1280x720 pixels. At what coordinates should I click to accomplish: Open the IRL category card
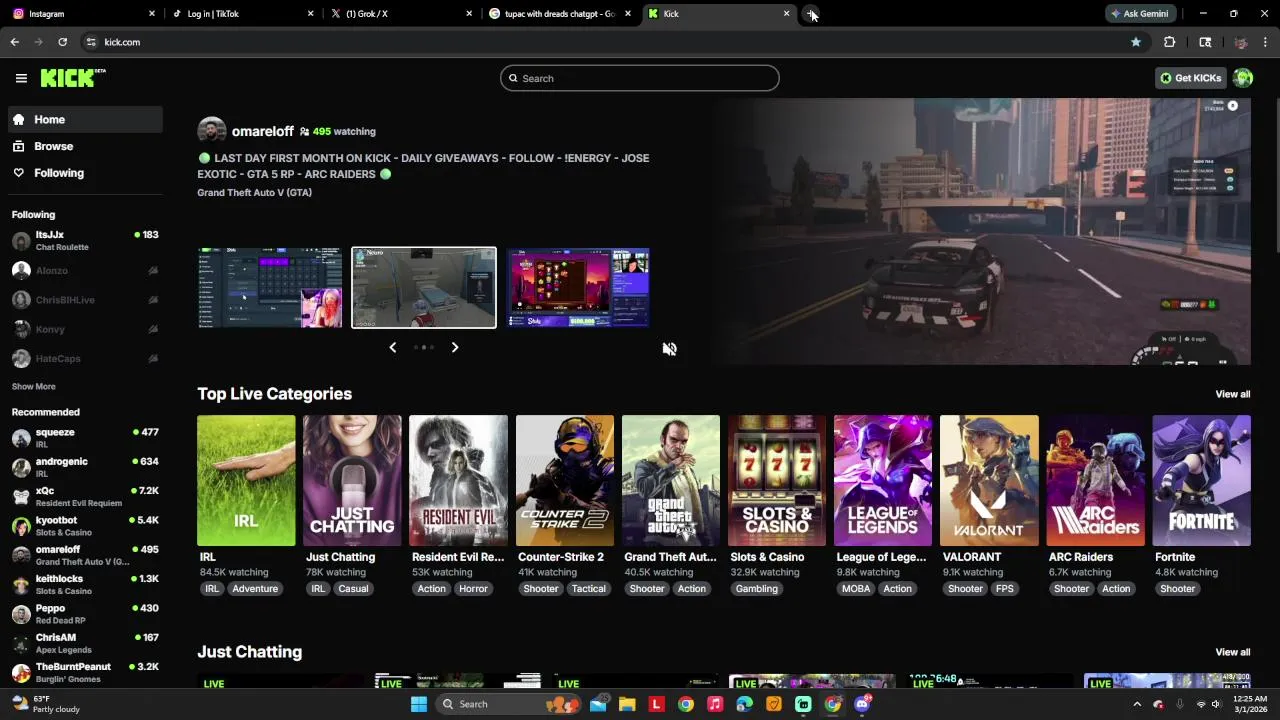[x=246, y=481]
